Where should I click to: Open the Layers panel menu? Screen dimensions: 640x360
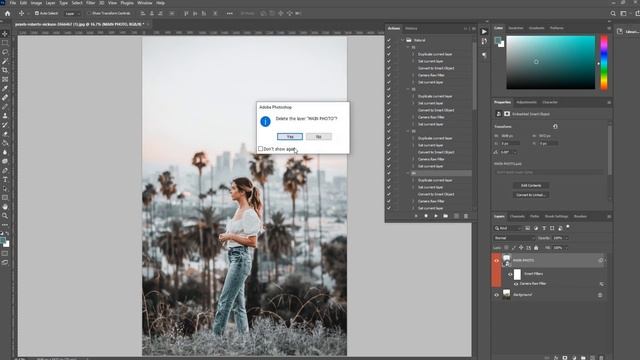(x=609, y=216)
